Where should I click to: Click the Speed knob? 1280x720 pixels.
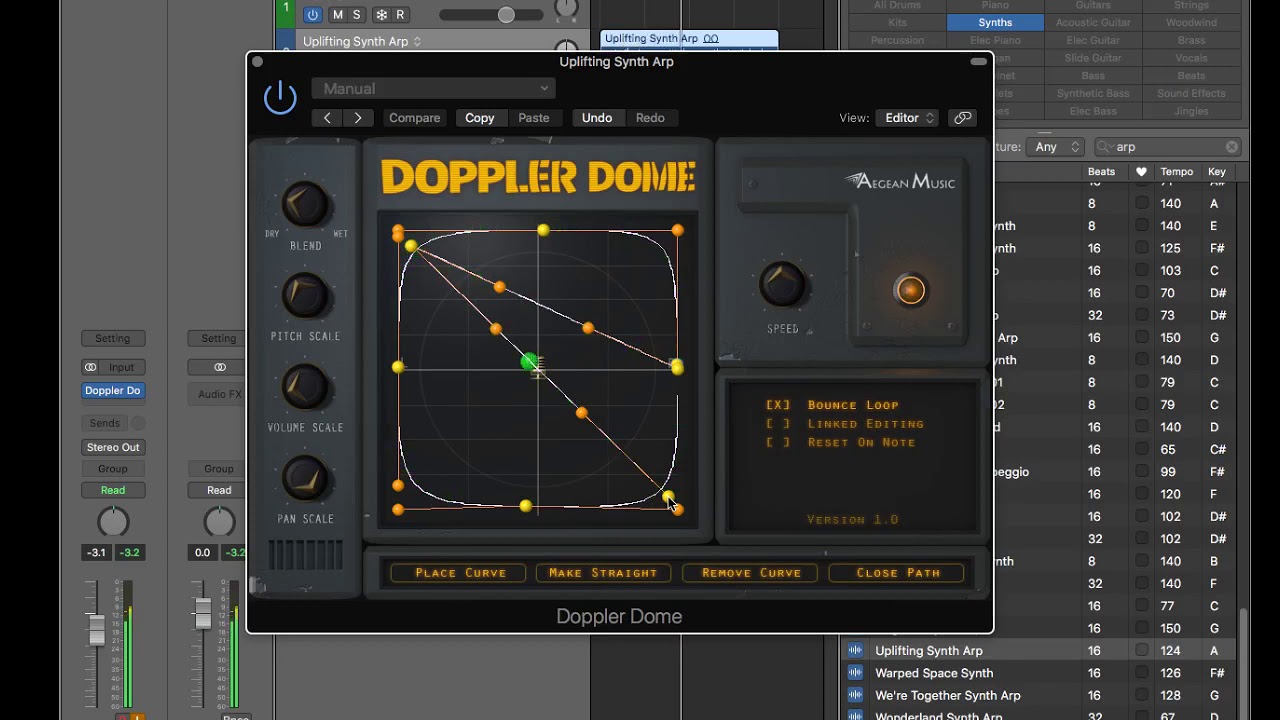[782, 284]
